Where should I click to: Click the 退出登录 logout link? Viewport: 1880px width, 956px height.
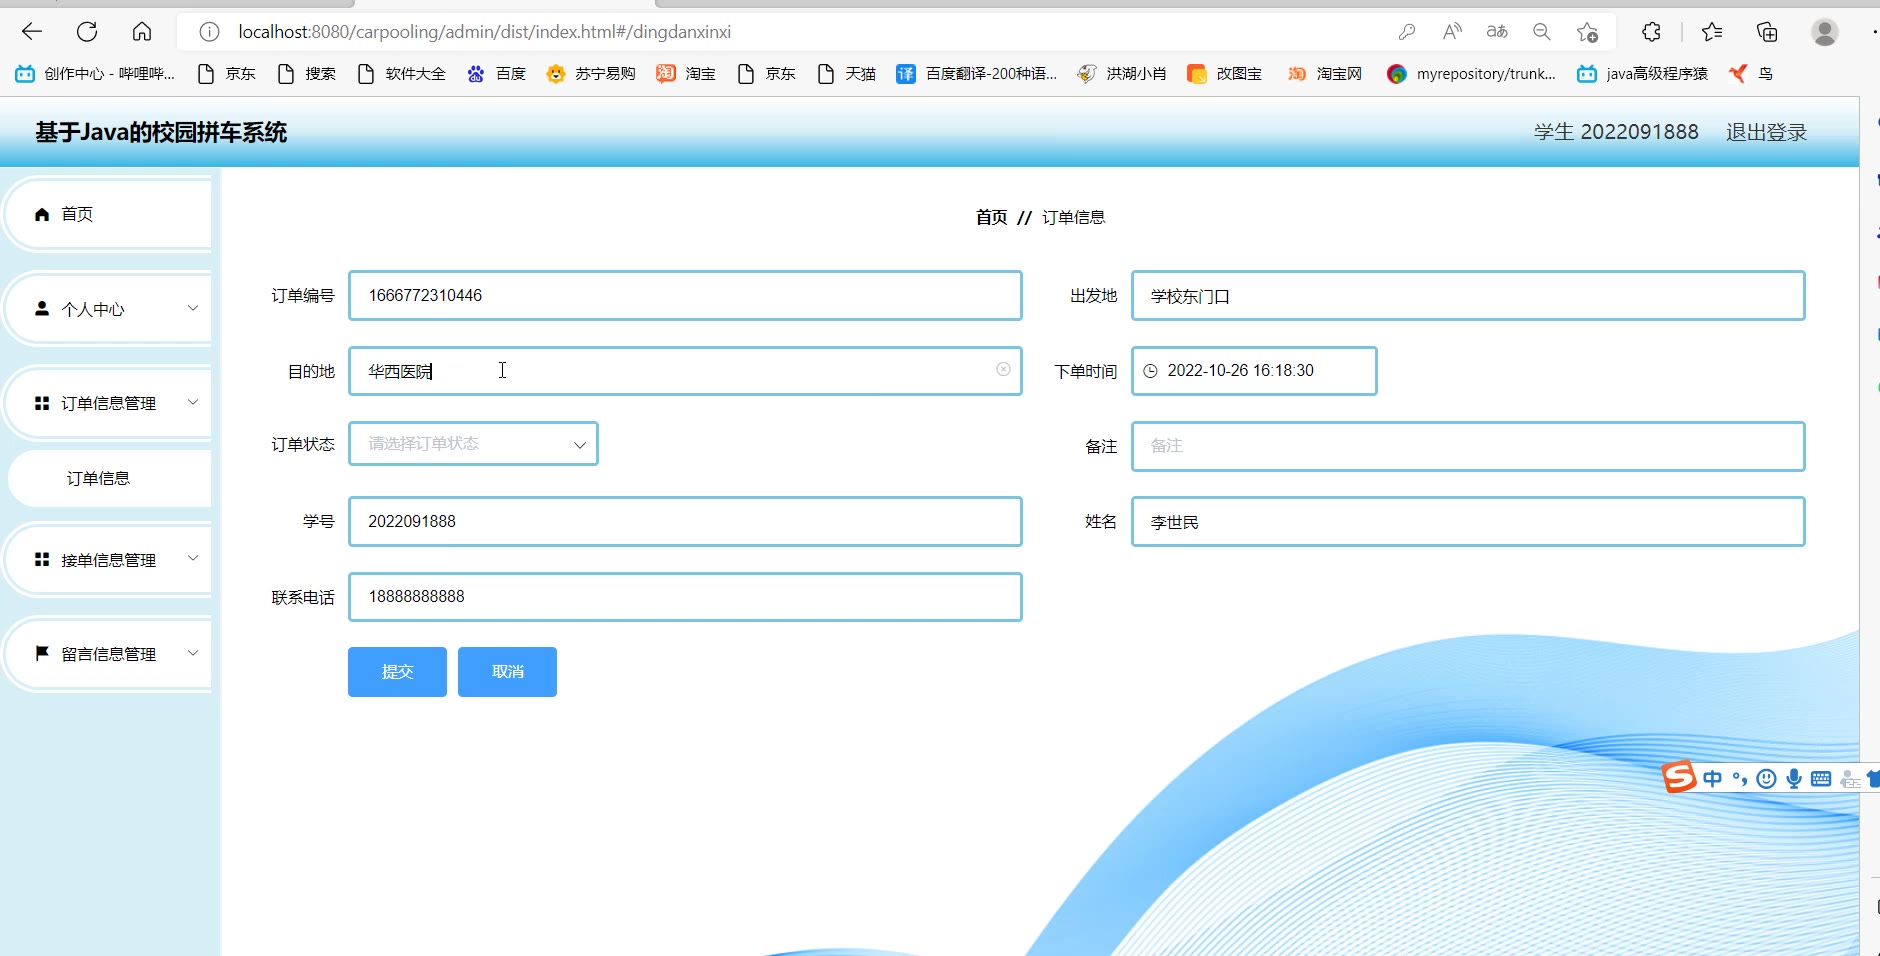pyautogui.click(x=1766, y=132)
